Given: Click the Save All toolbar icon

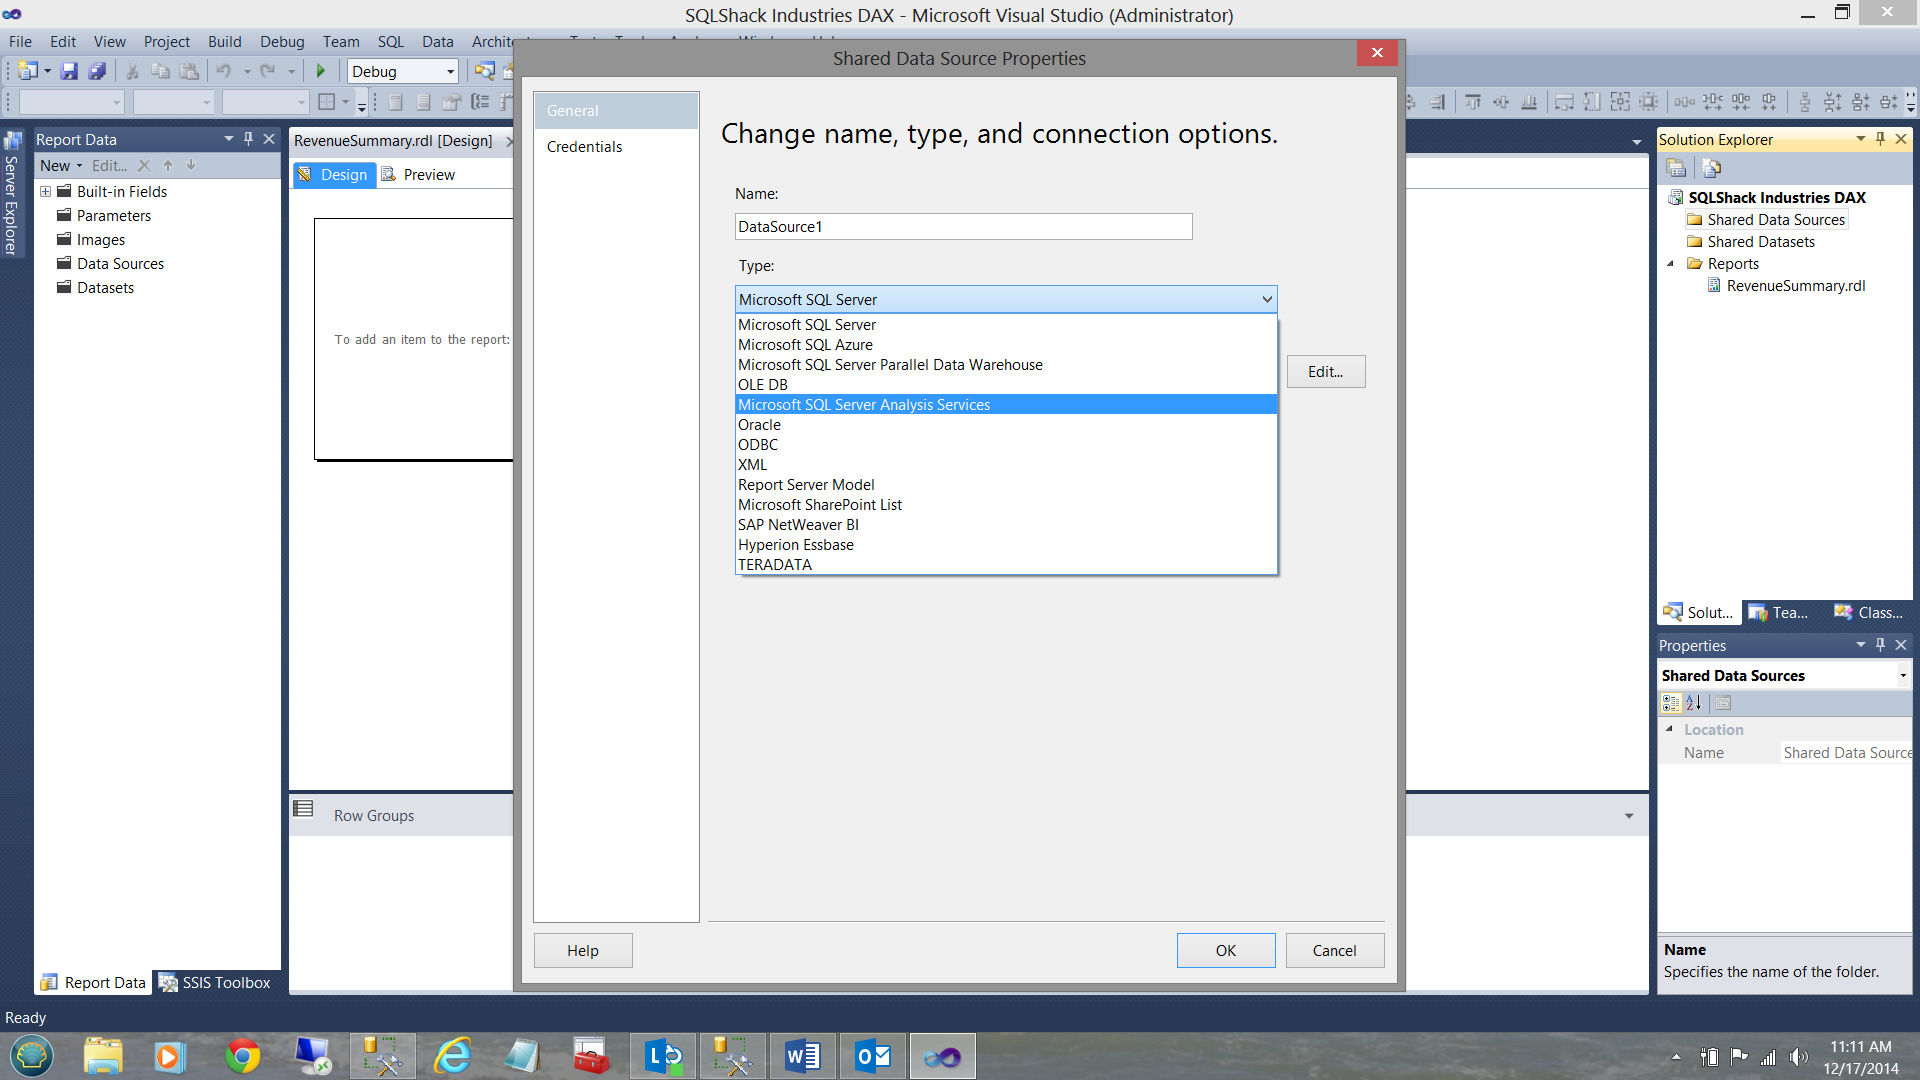Looking at the screenshot, I should tap(97, 71).
